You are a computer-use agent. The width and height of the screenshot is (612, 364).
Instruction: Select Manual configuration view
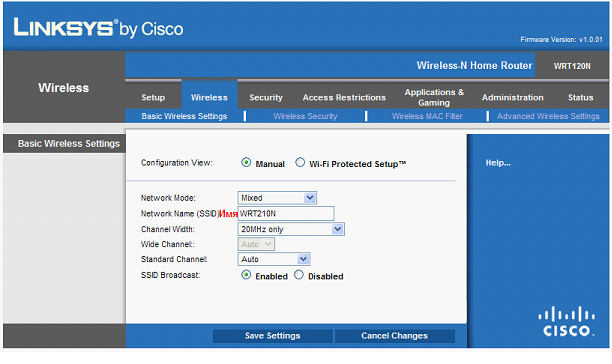point(246,162)
